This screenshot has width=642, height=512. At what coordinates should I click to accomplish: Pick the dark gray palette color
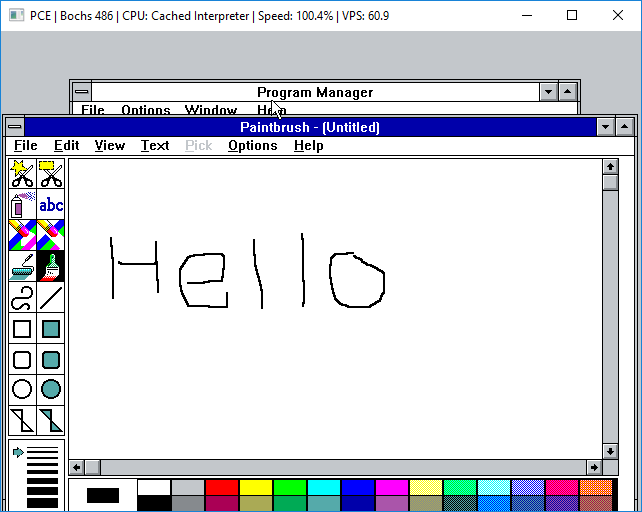(188, 503)
